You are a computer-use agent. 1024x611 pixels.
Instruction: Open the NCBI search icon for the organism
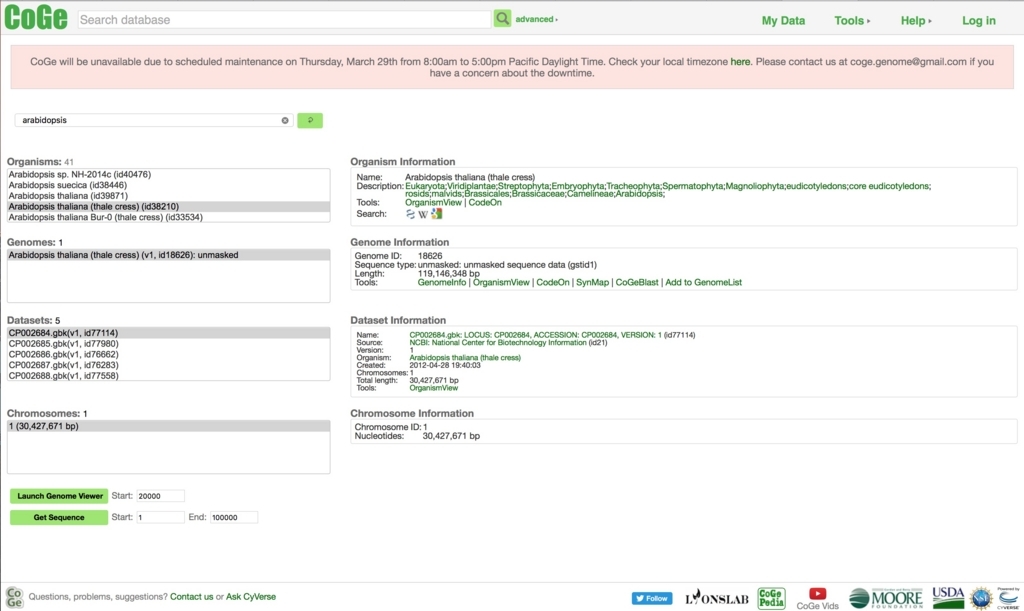pyautogui.click(x=410, y=214)
